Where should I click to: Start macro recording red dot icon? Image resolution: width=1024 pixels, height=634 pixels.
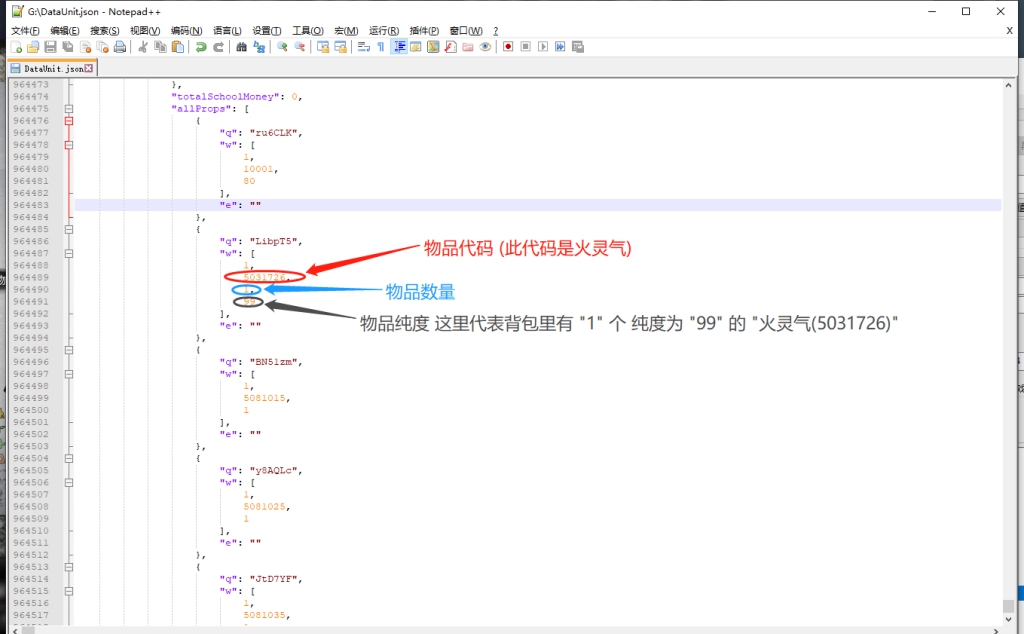point(508,47)
